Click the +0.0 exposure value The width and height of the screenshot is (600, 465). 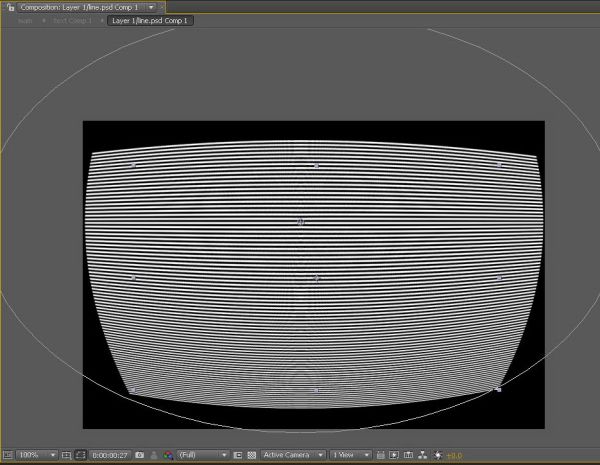pos(454,455)
